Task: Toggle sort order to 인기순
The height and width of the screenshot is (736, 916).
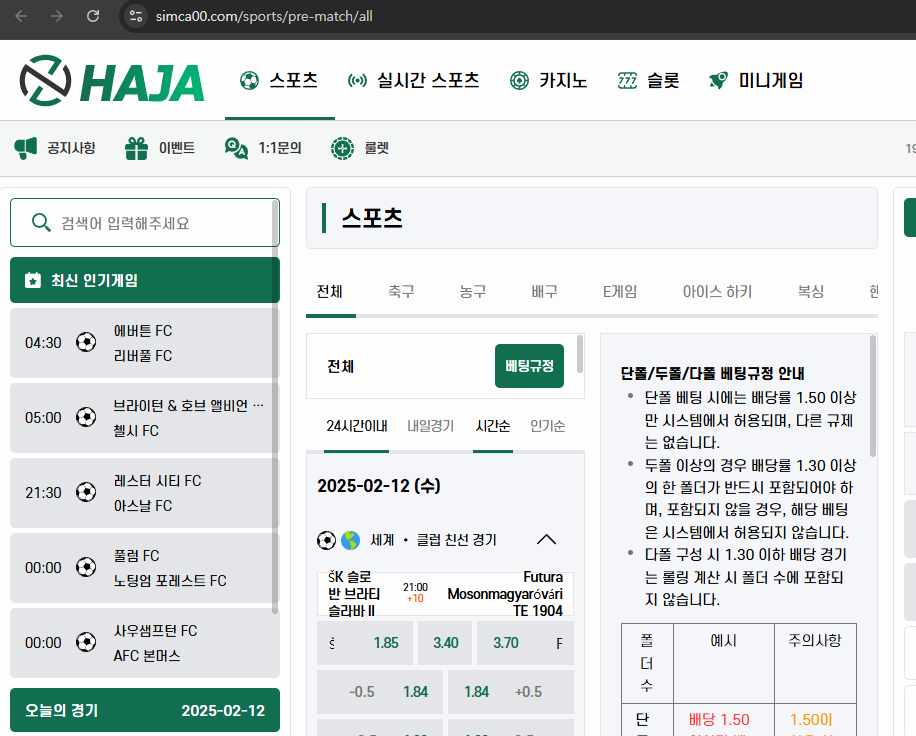Action: coord(547,426)
